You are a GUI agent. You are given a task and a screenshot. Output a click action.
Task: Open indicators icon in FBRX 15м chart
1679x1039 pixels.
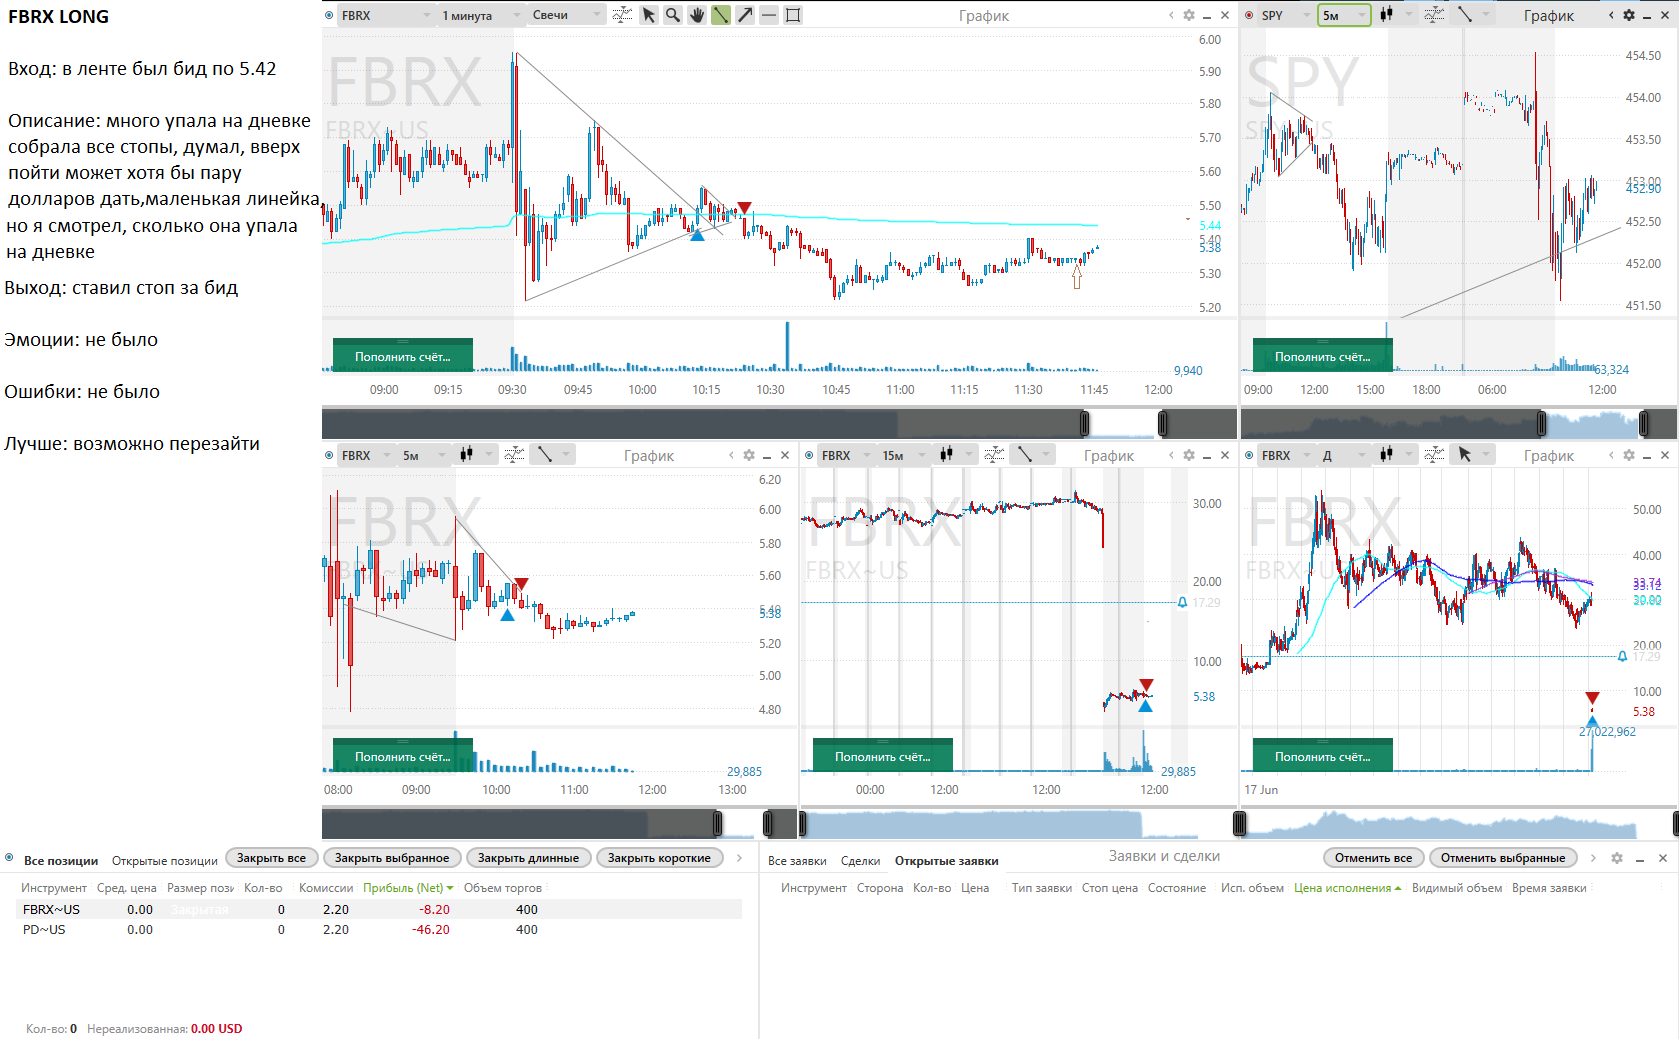coord(994,455)
